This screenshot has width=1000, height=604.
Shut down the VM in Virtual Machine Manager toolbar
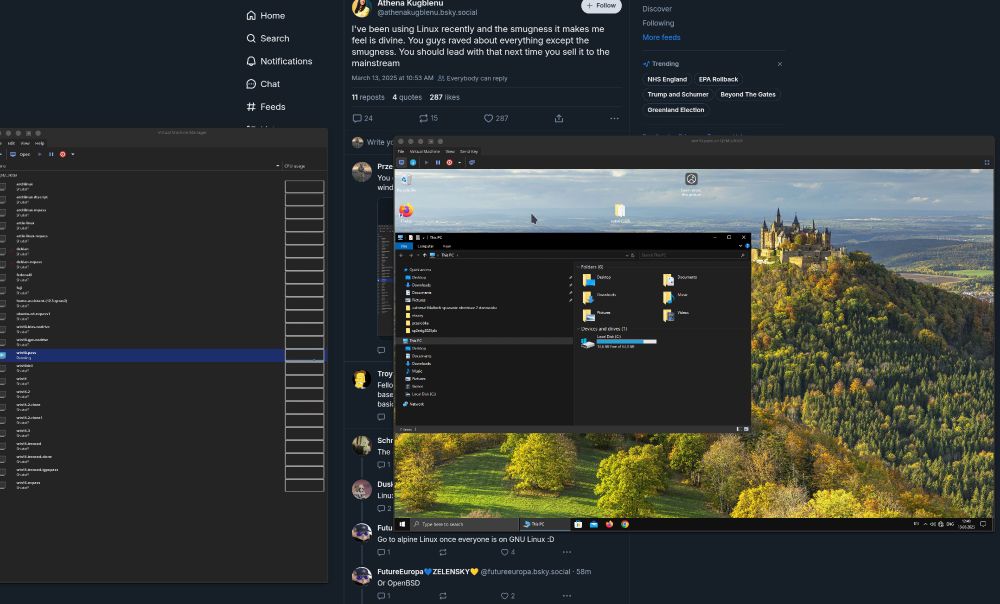click(x=62, y=154)
